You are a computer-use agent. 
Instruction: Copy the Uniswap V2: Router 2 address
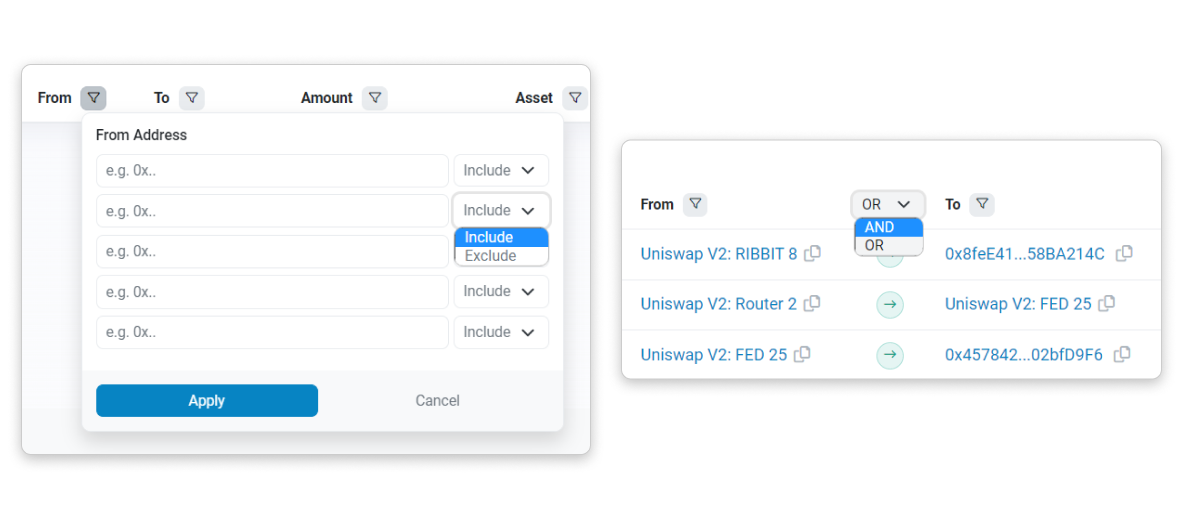click(x=812, y=303)
